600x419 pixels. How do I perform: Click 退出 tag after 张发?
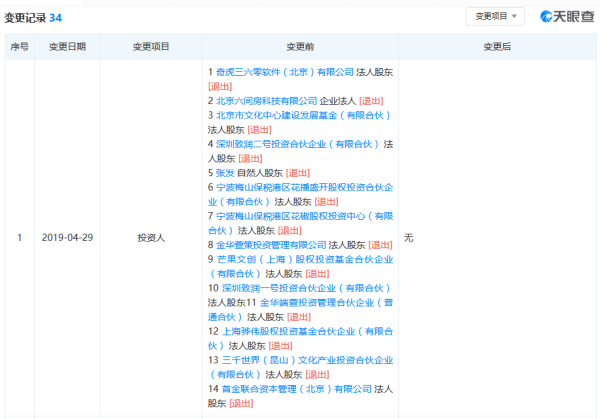point(298,173)
